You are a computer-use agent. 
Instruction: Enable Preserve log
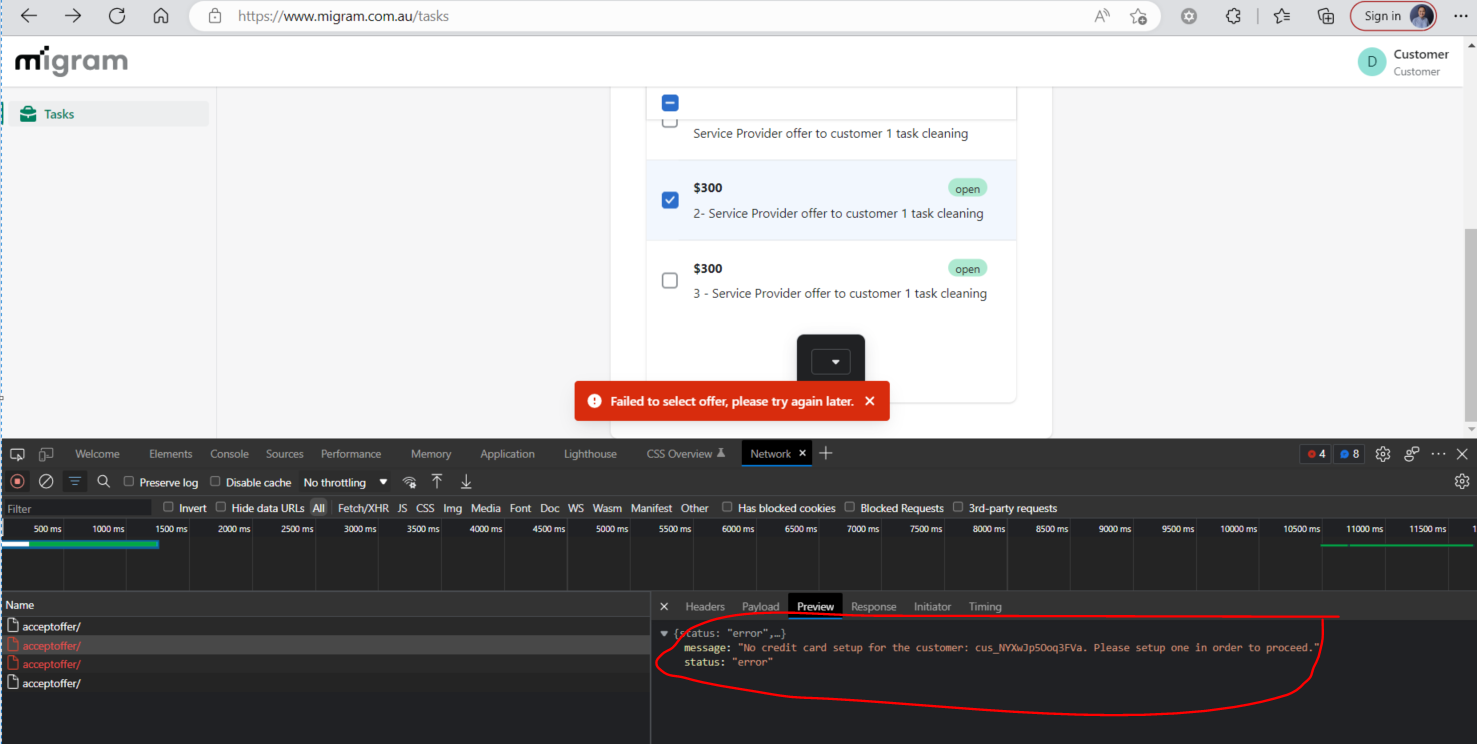click(x=128, y=481)
